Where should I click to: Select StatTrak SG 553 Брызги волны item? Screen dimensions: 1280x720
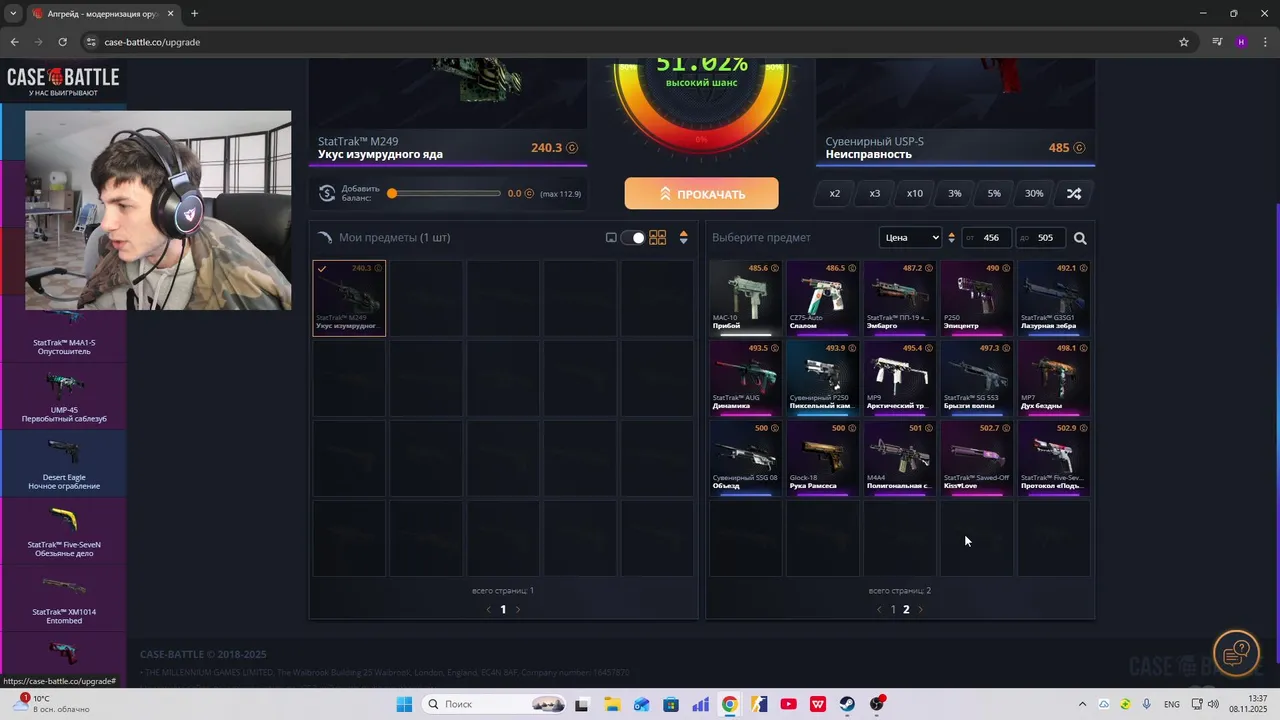(976, 378)
